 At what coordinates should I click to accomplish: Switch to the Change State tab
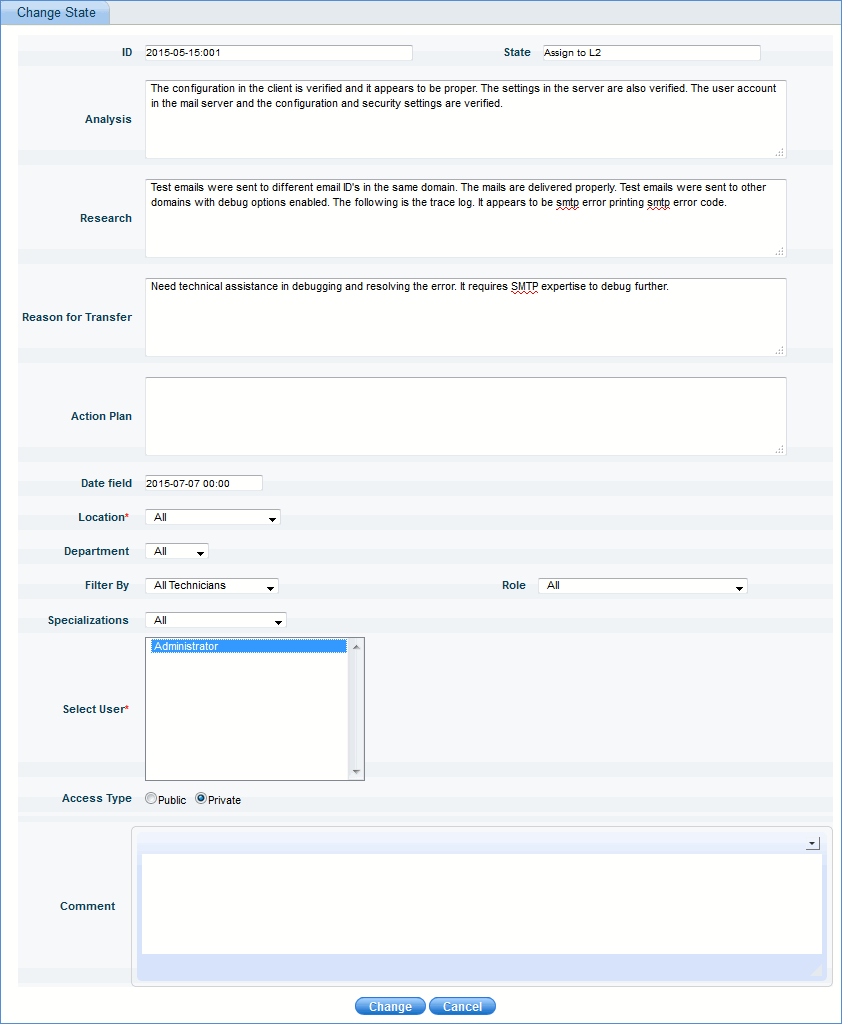pos(56,12)
